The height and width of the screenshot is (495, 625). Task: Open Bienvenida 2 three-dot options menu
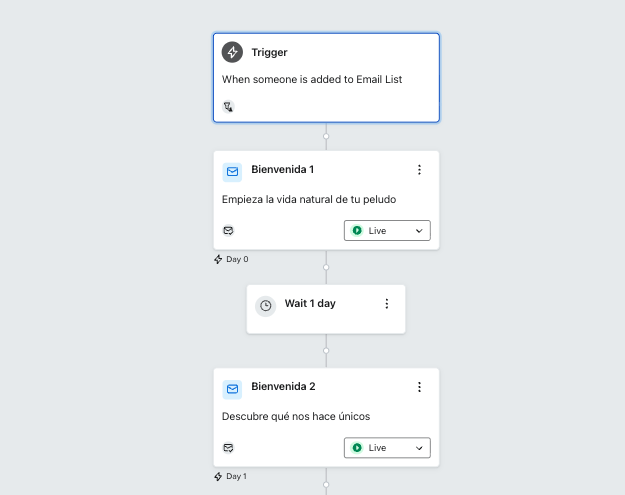pos(419,387)
